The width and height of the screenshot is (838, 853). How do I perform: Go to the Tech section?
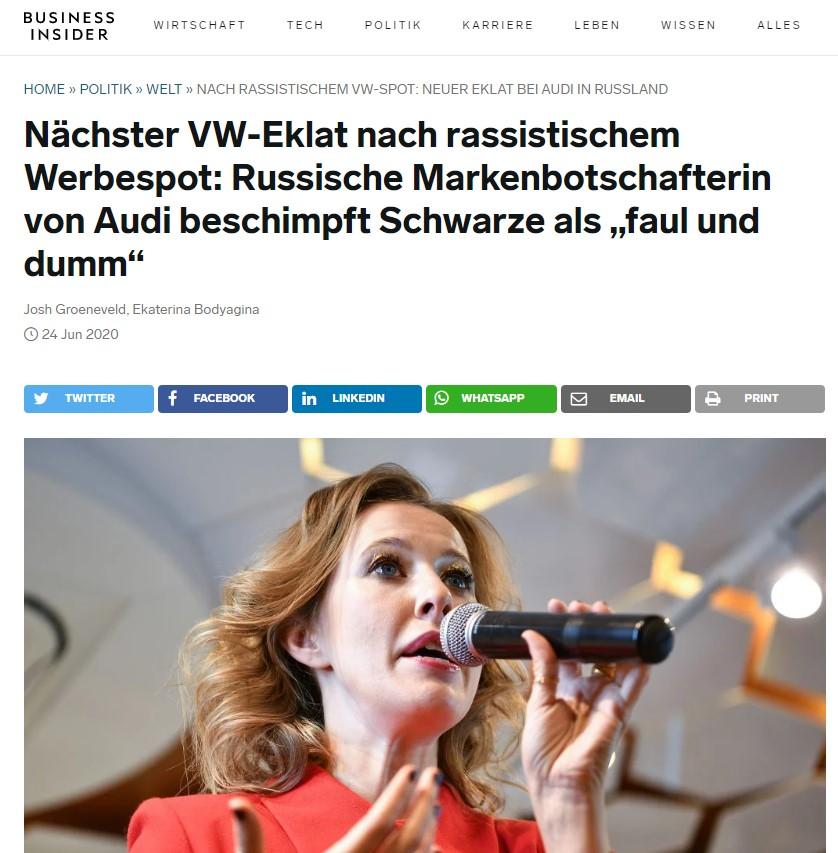[x=305, y=25]
